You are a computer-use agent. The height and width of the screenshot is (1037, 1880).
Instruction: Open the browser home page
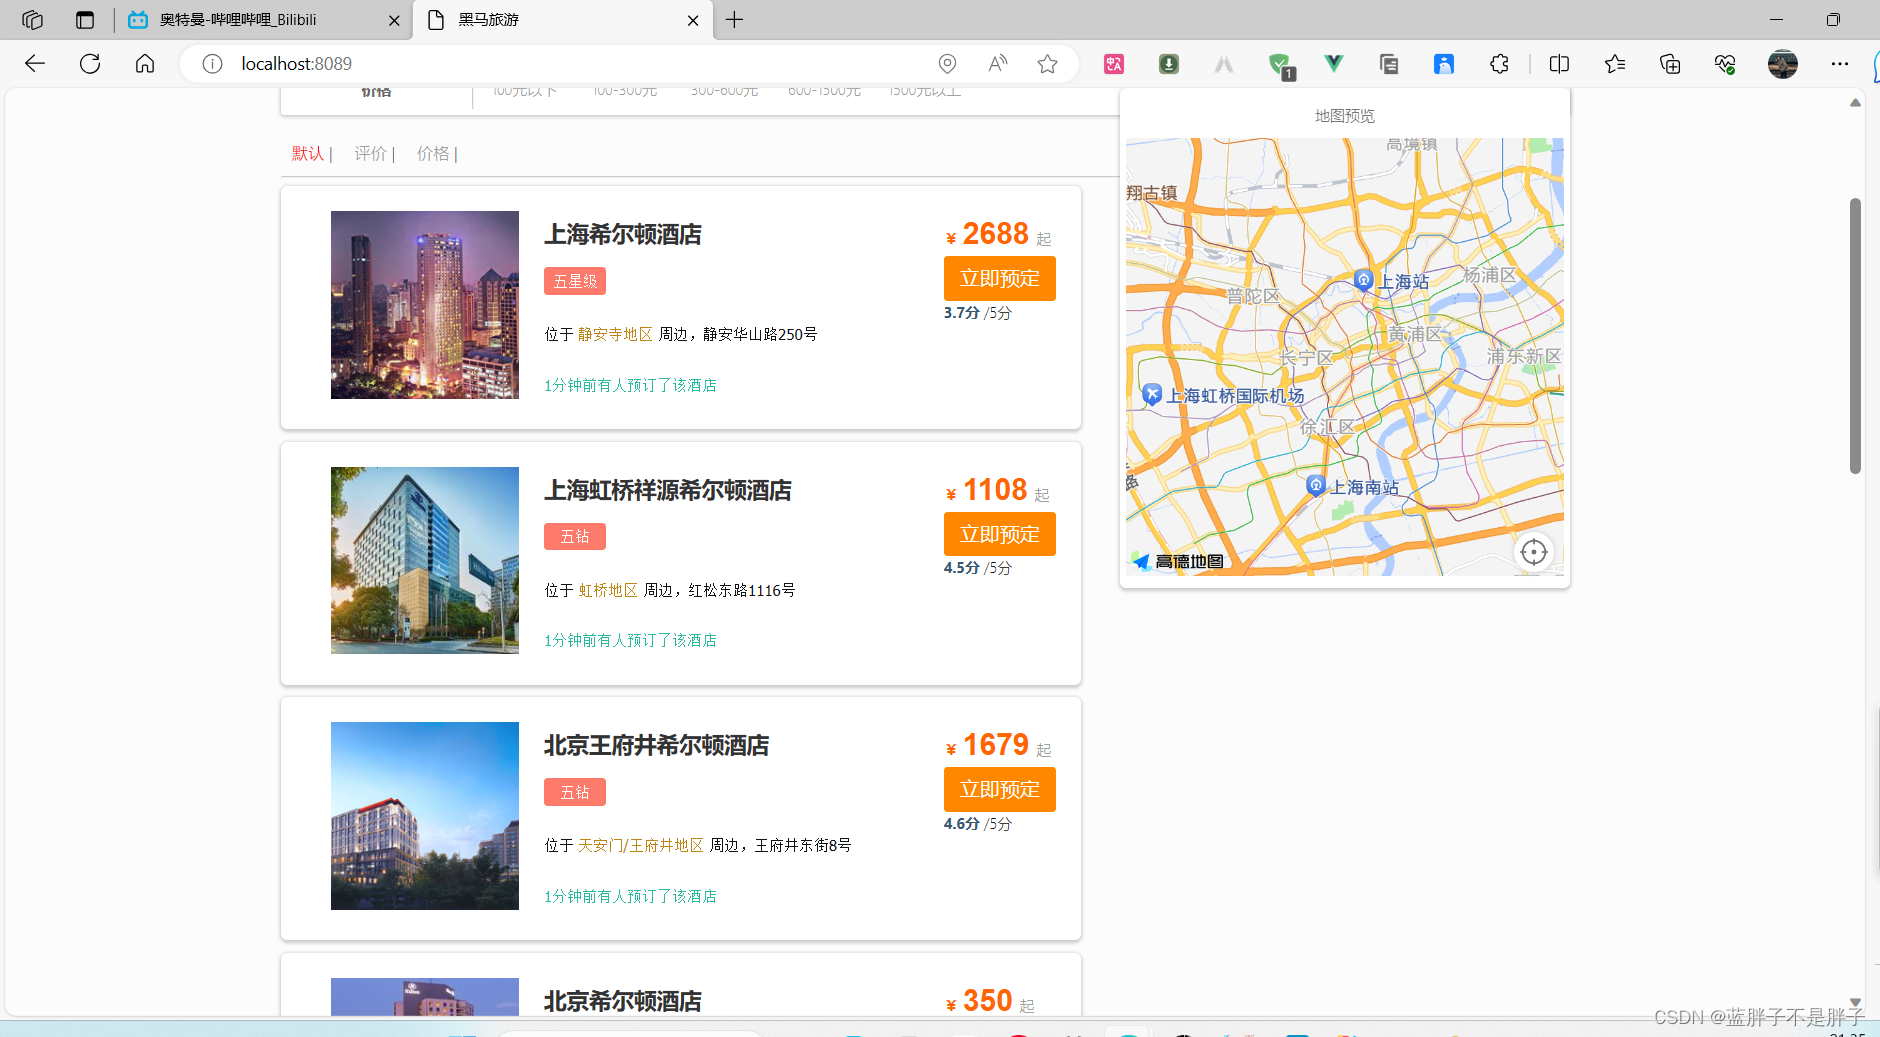(145, 64)
